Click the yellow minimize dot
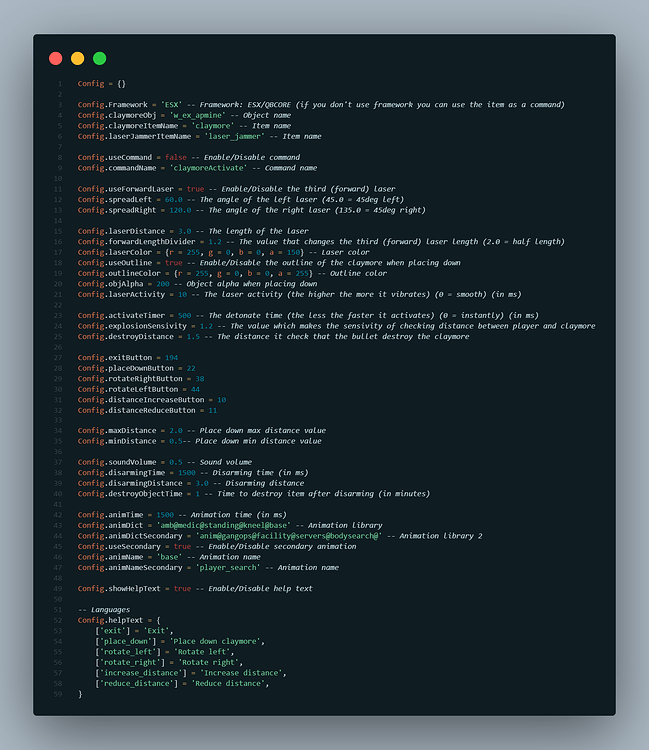Viewport: 649px width, 750px height. point(77,58)
